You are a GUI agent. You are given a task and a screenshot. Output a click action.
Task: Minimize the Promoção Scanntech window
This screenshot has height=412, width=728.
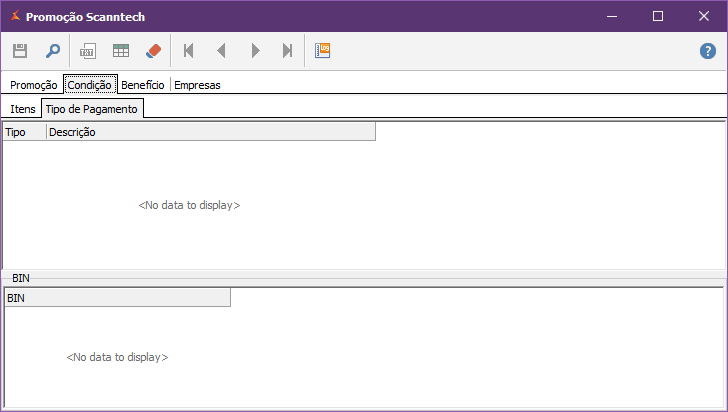tap(612, 16)
